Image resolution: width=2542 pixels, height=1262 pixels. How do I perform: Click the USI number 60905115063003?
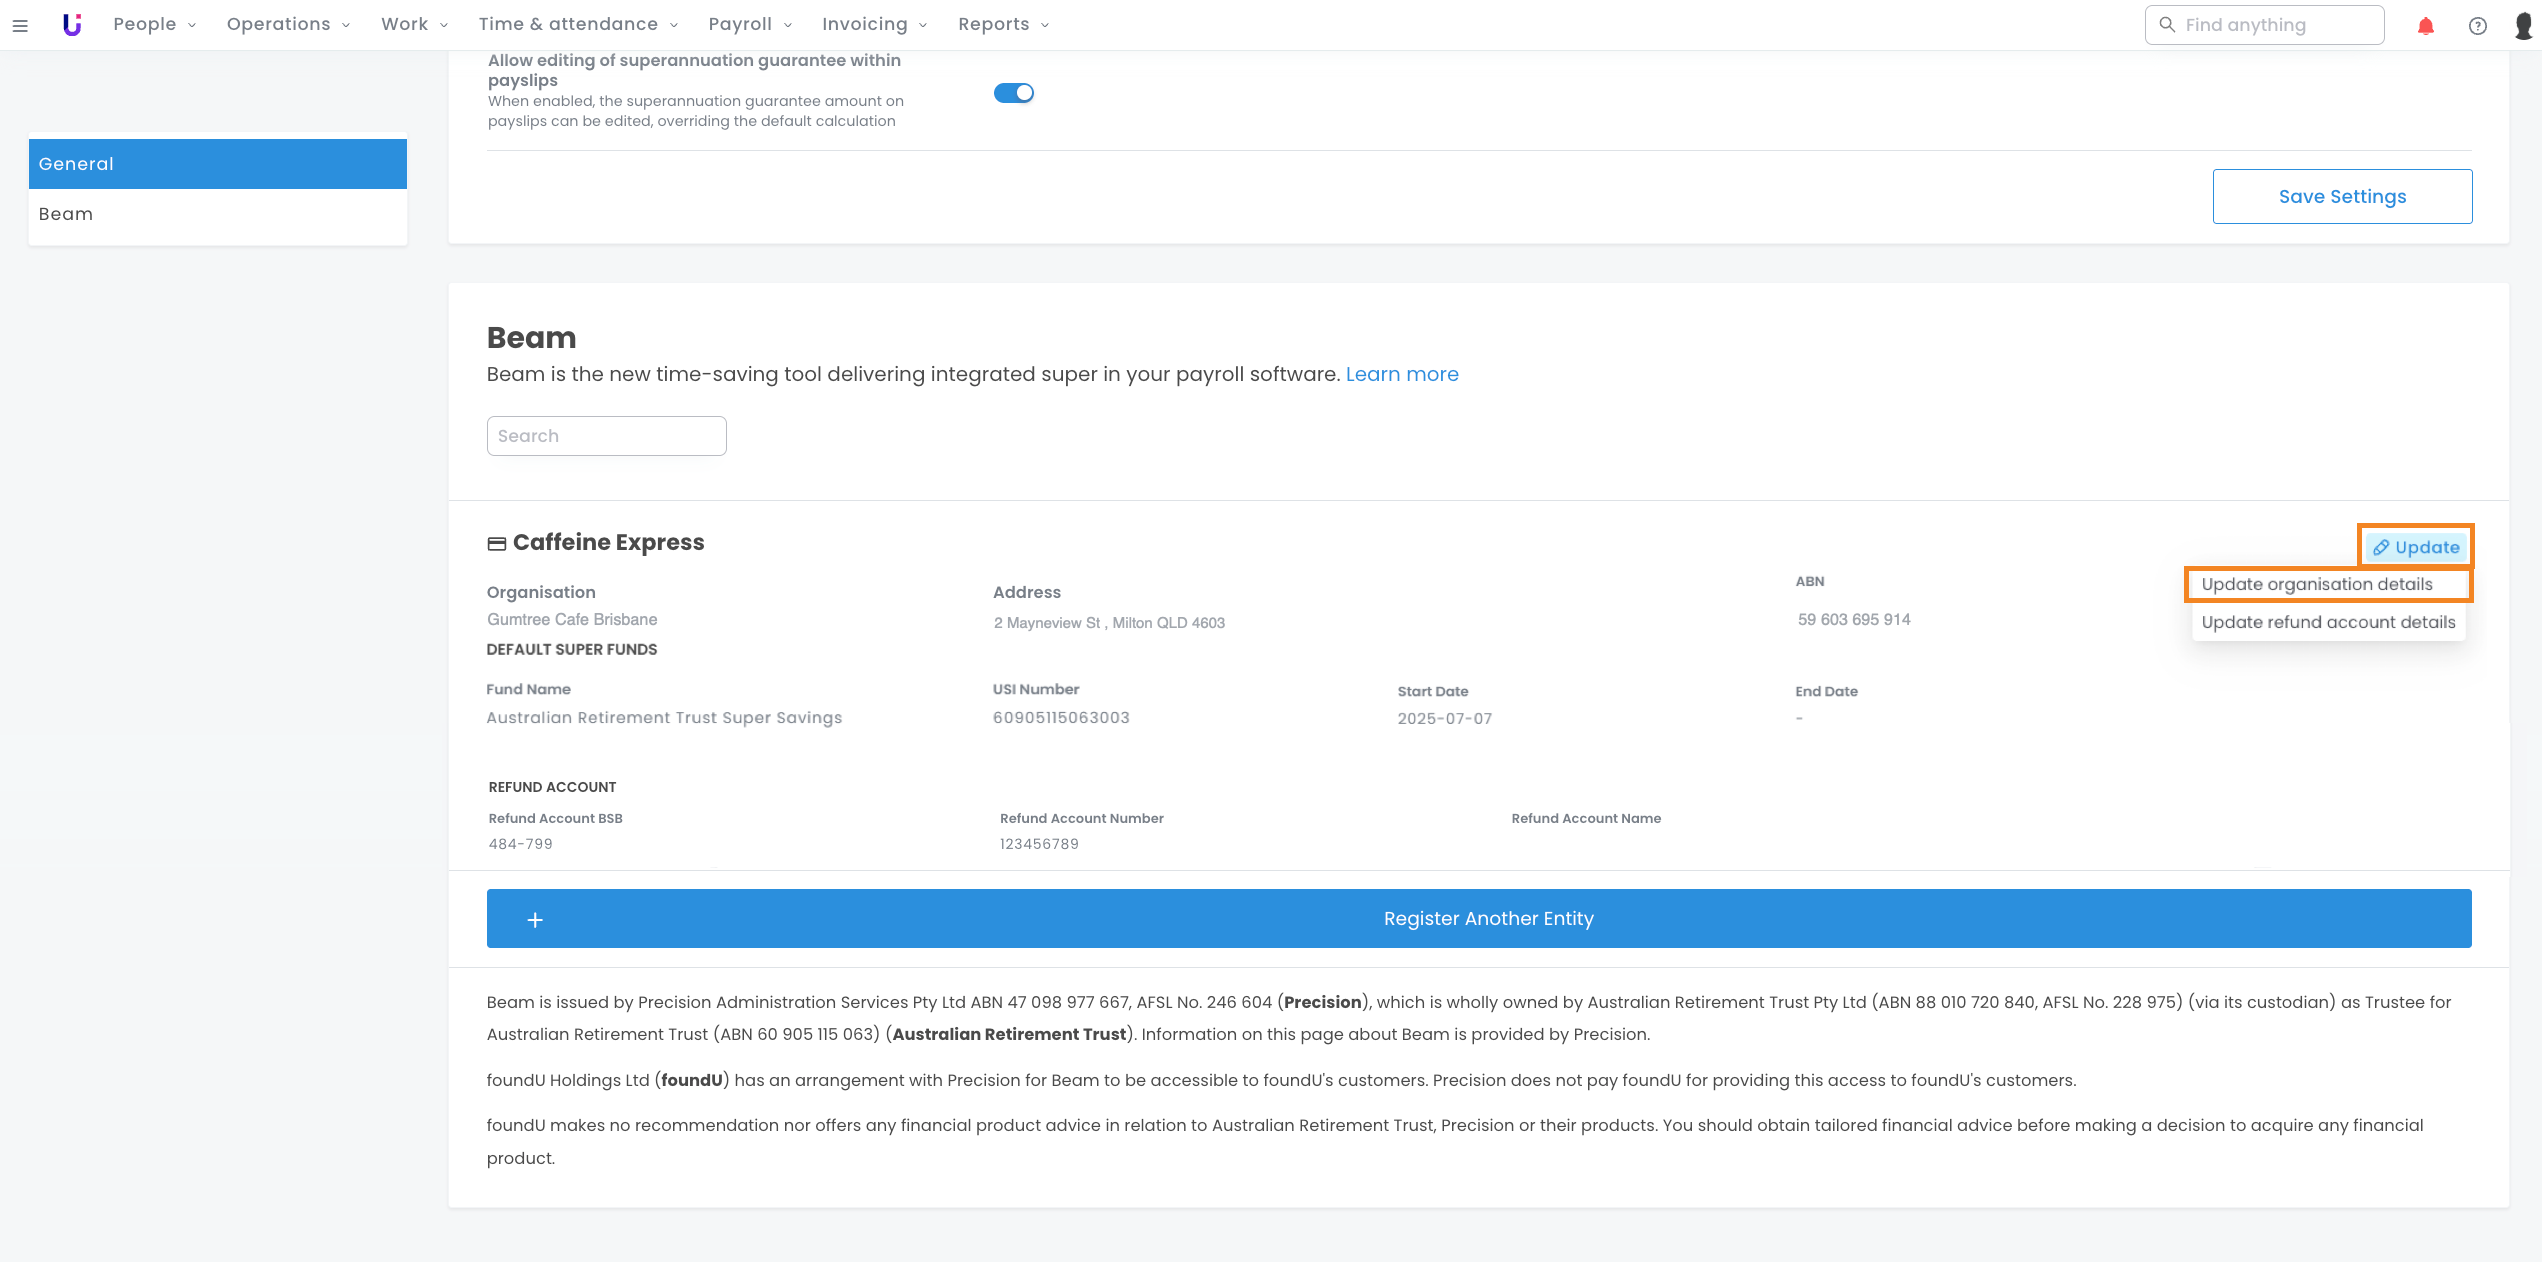(1061, 718)
